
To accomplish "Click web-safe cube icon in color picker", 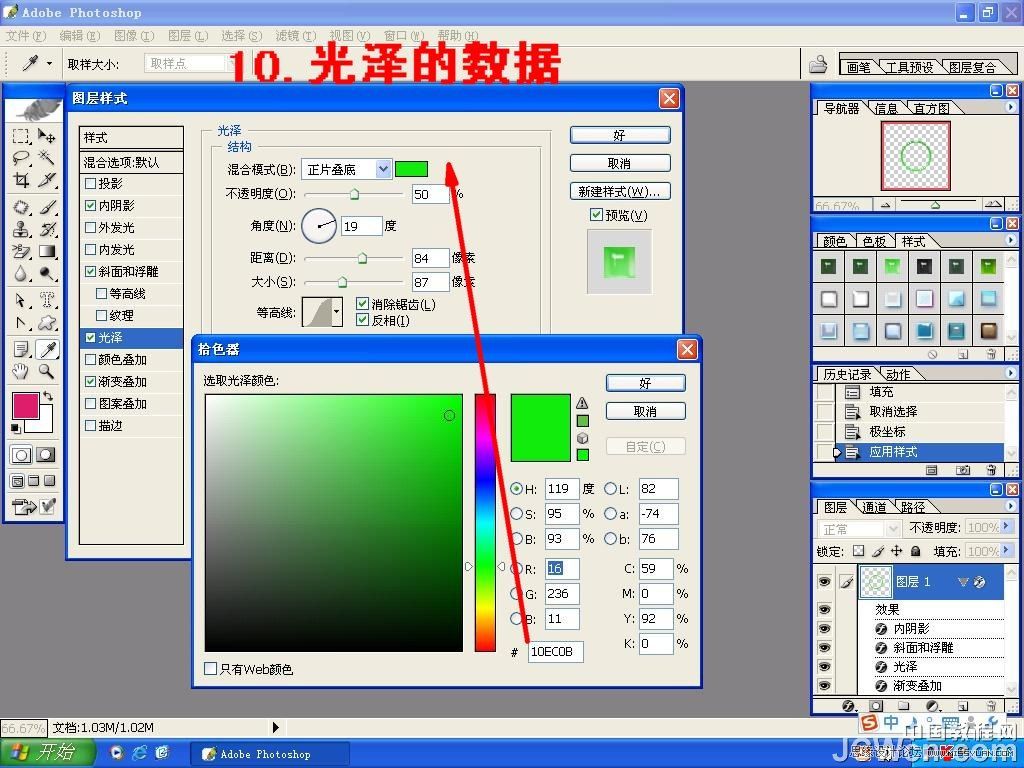I will [x=583, y=438].
